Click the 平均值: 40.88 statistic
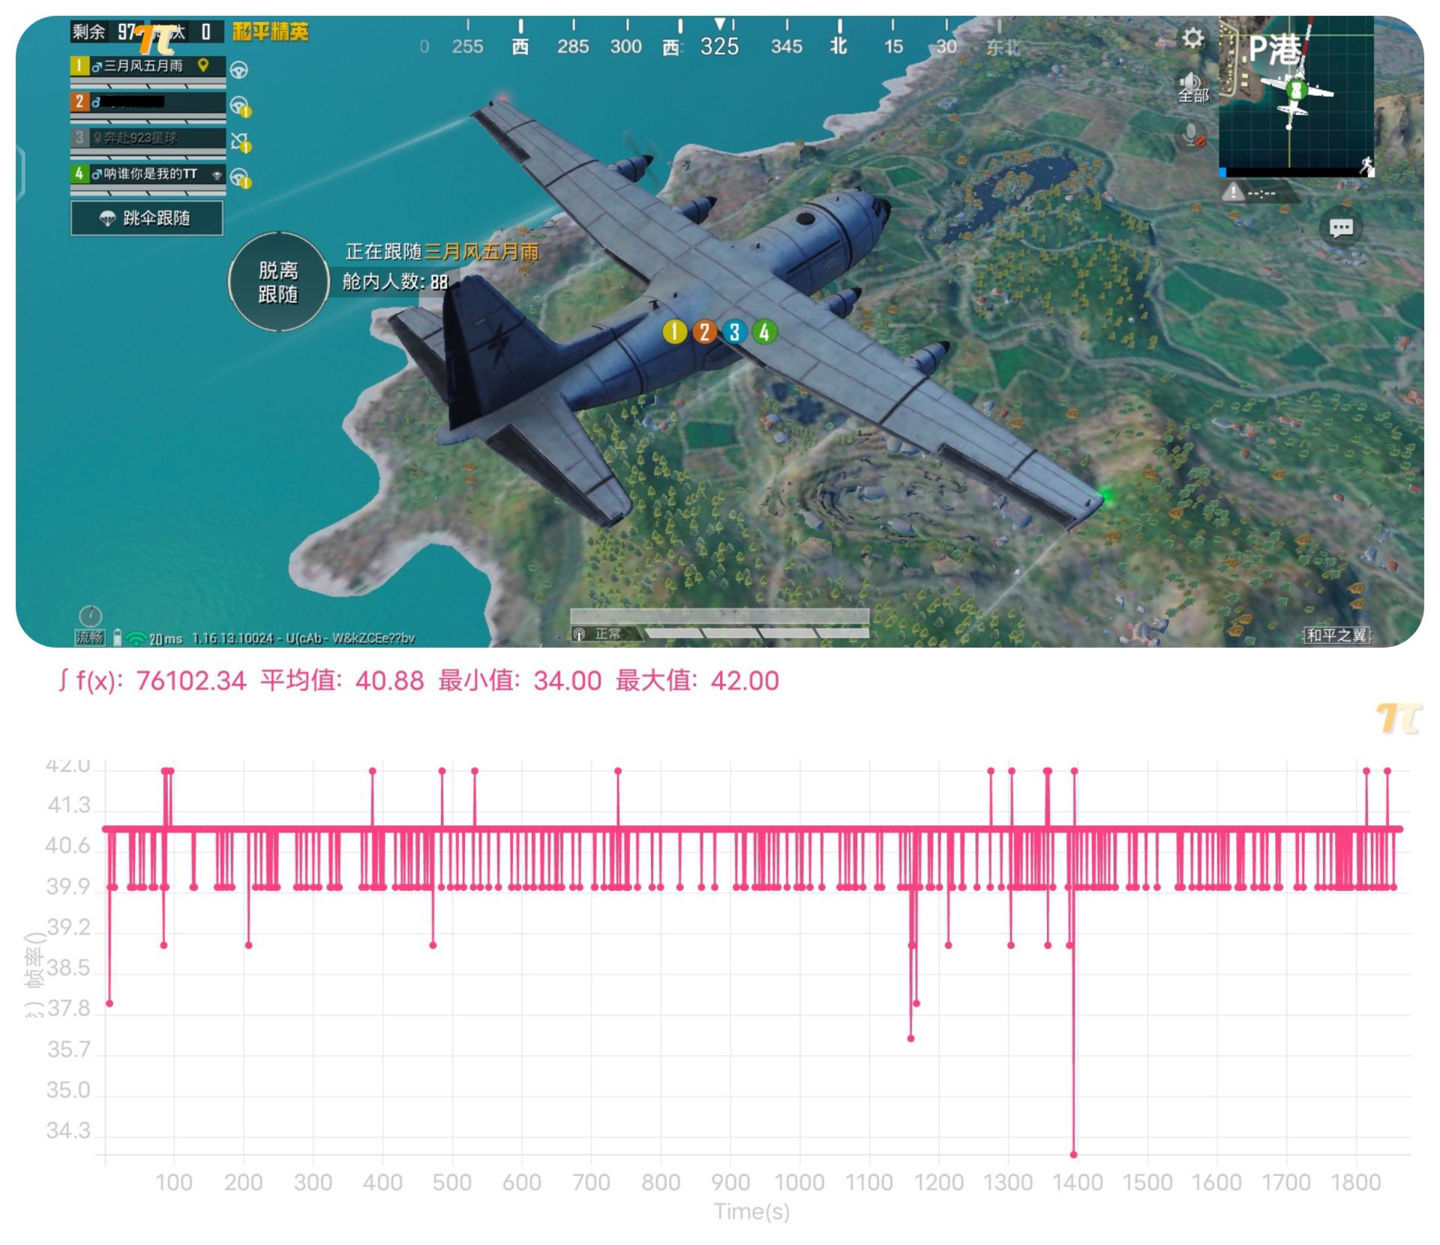 [342, 681]
